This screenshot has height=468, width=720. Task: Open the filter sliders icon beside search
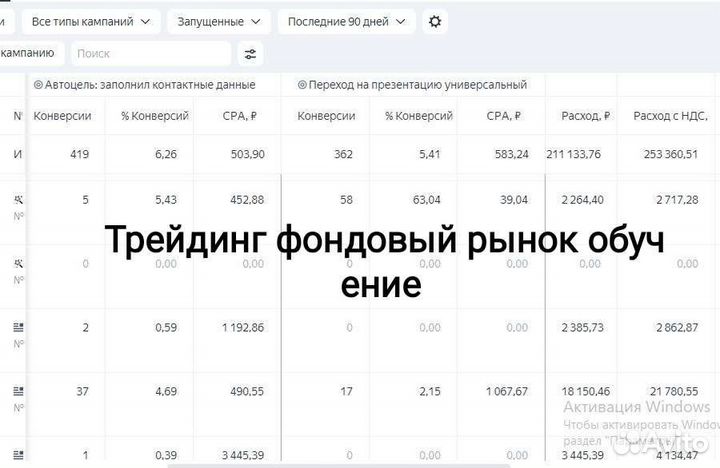pos(250,54)
